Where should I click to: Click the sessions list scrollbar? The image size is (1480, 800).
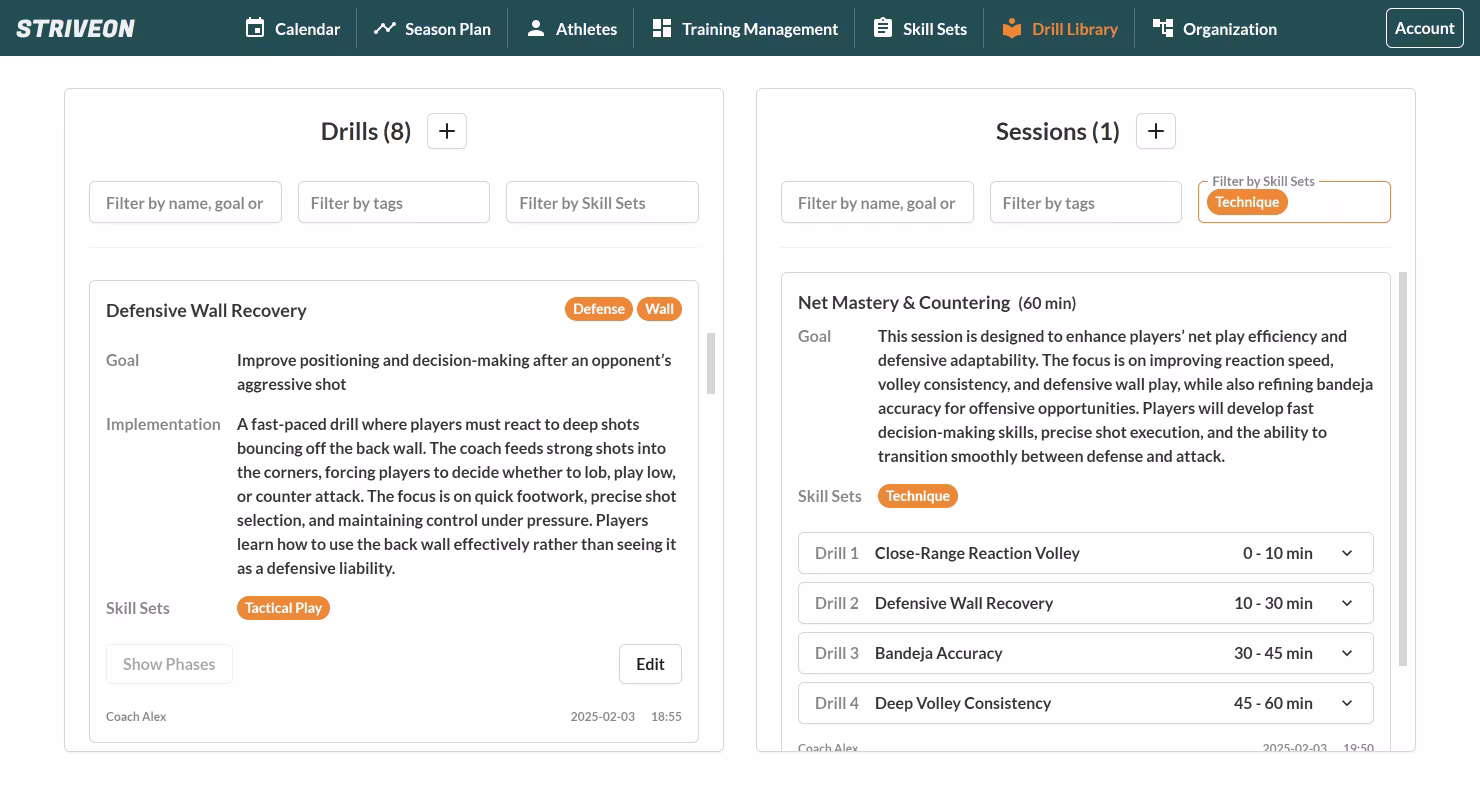1402,468
